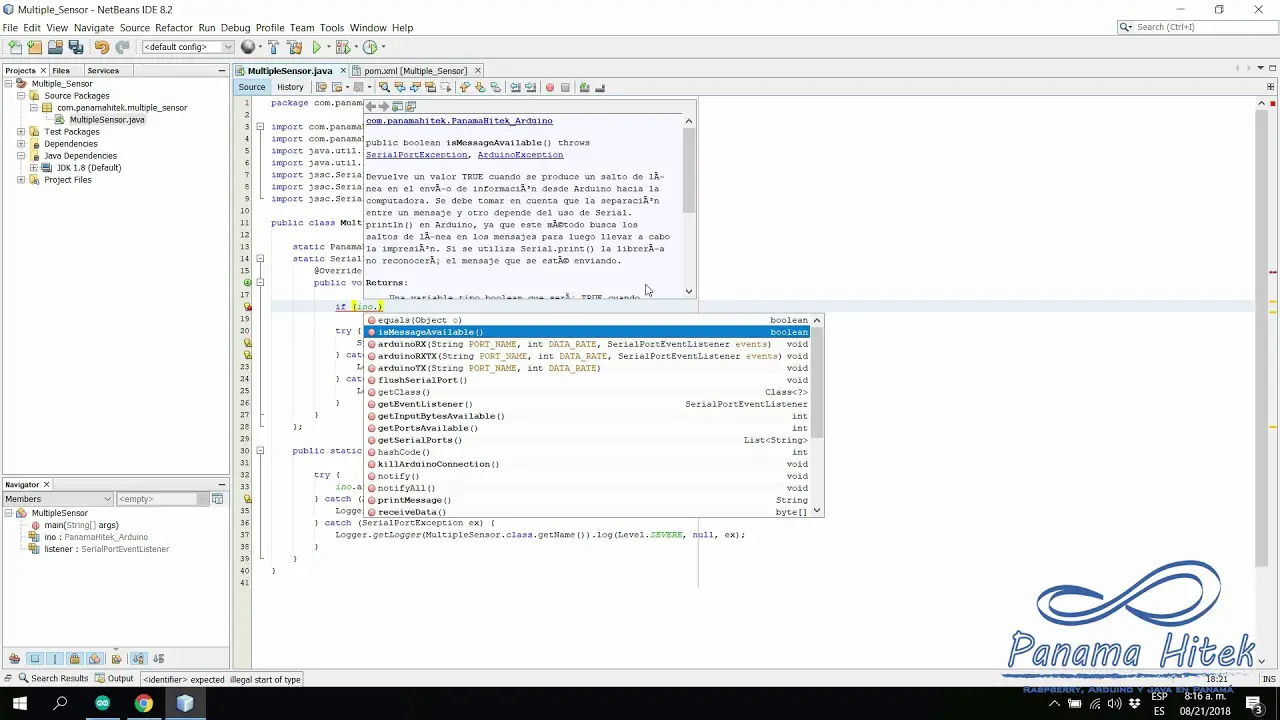Create a new project from the toolbar
Screen dimensions: 1280x720
click(x=33, y=46)
